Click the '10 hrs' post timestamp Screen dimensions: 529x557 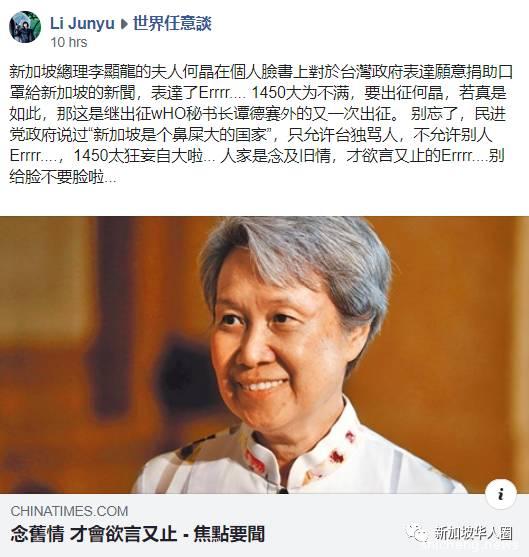click(69, 42)
